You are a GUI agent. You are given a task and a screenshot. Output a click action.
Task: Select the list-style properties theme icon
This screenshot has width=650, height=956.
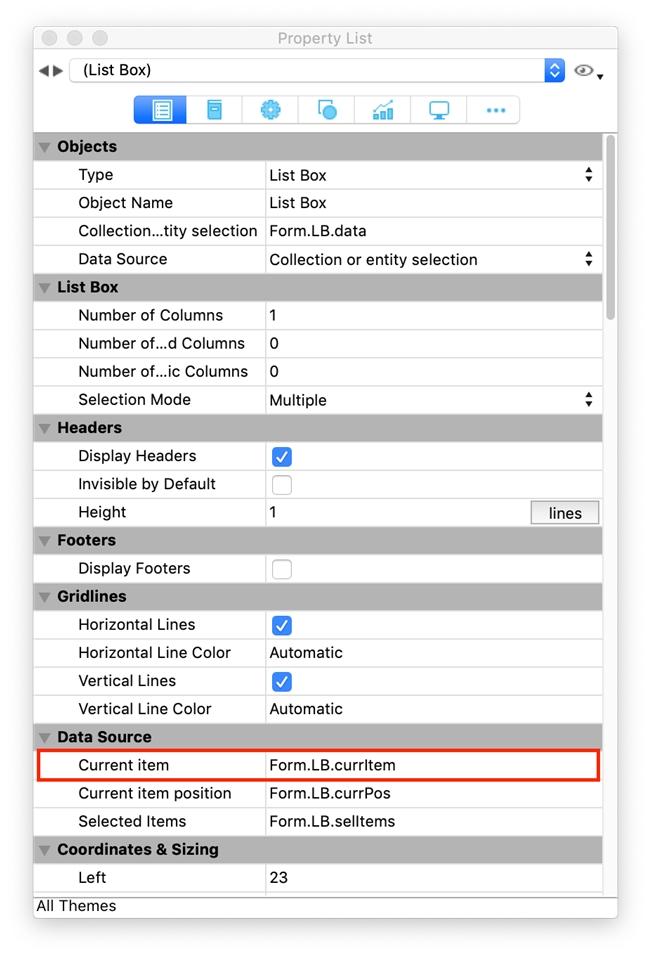point(161,110)
